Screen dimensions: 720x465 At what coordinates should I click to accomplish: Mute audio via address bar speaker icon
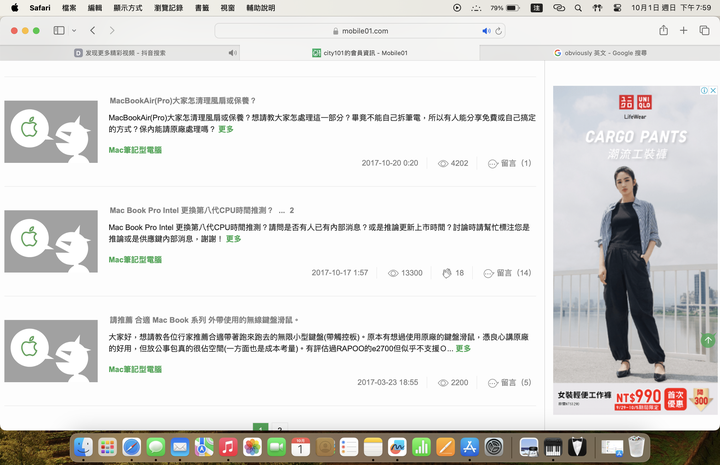coord(486,31)
